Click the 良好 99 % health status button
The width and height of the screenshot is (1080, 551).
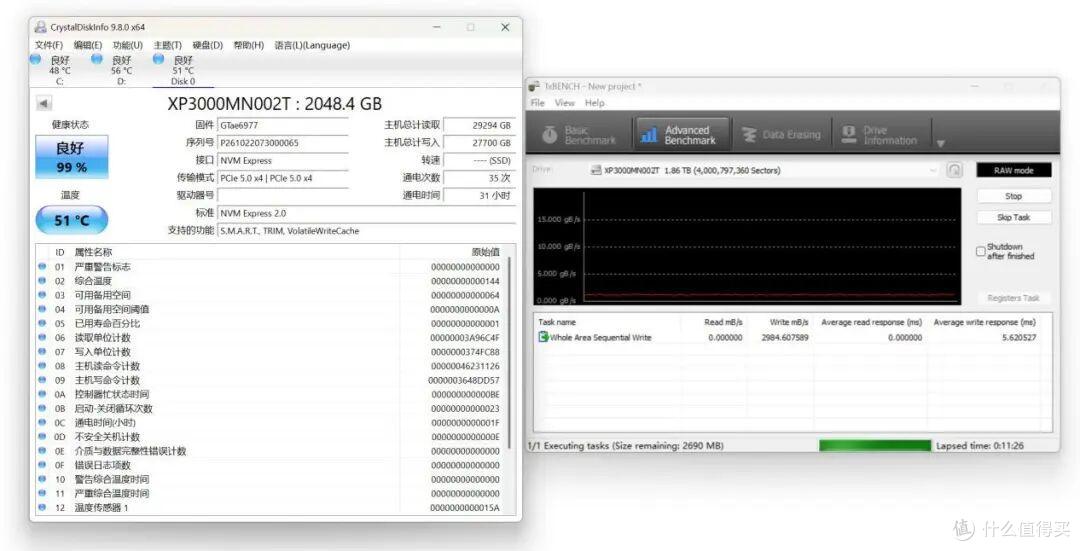(72, 157)
